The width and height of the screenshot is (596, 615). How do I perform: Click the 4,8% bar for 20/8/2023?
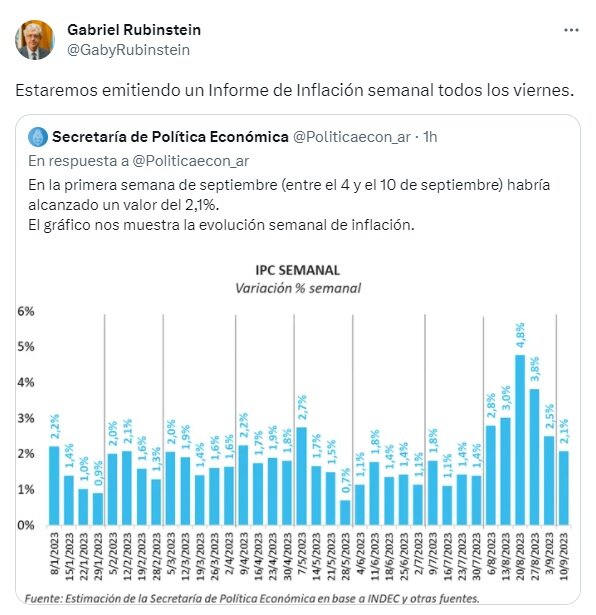520,440
